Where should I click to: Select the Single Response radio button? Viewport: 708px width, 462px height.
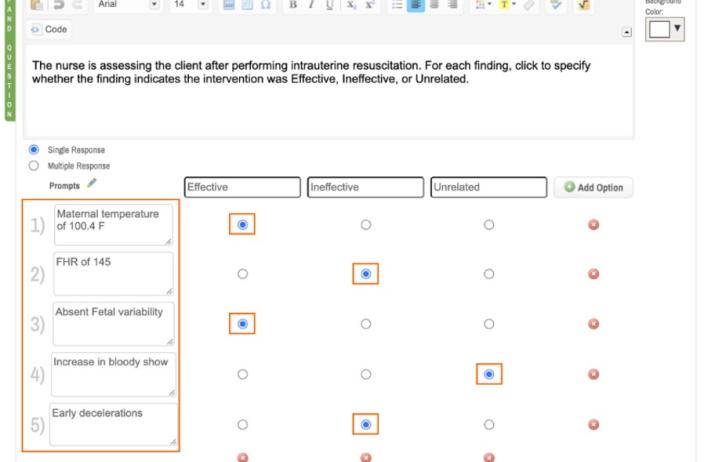34,150
